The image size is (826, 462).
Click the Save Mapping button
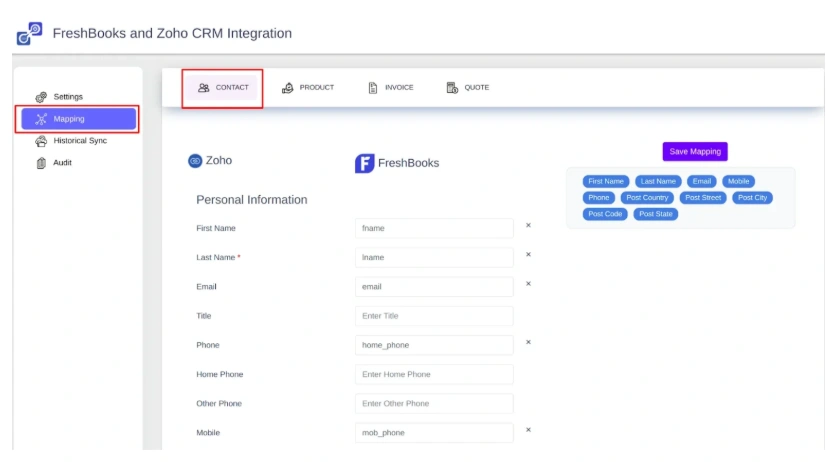click(695, 152)
